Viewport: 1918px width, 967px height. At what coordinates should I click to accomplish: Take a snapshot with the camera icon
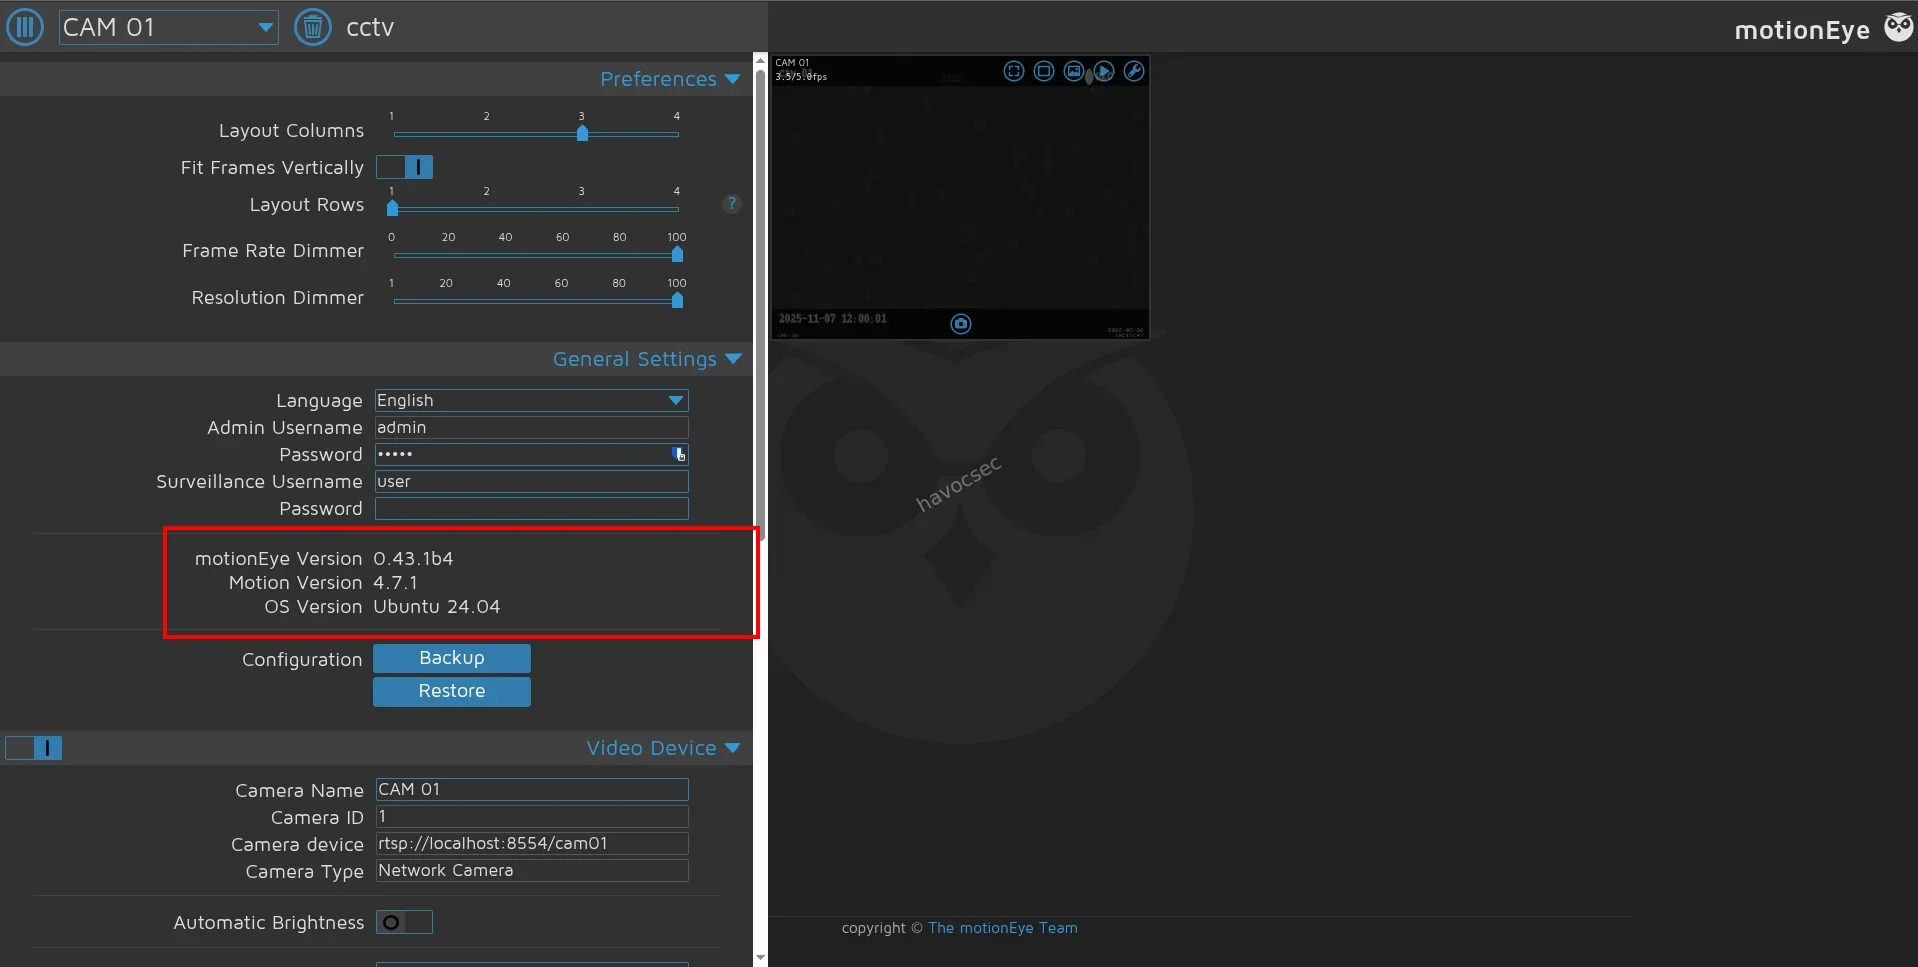click(961, 324)
